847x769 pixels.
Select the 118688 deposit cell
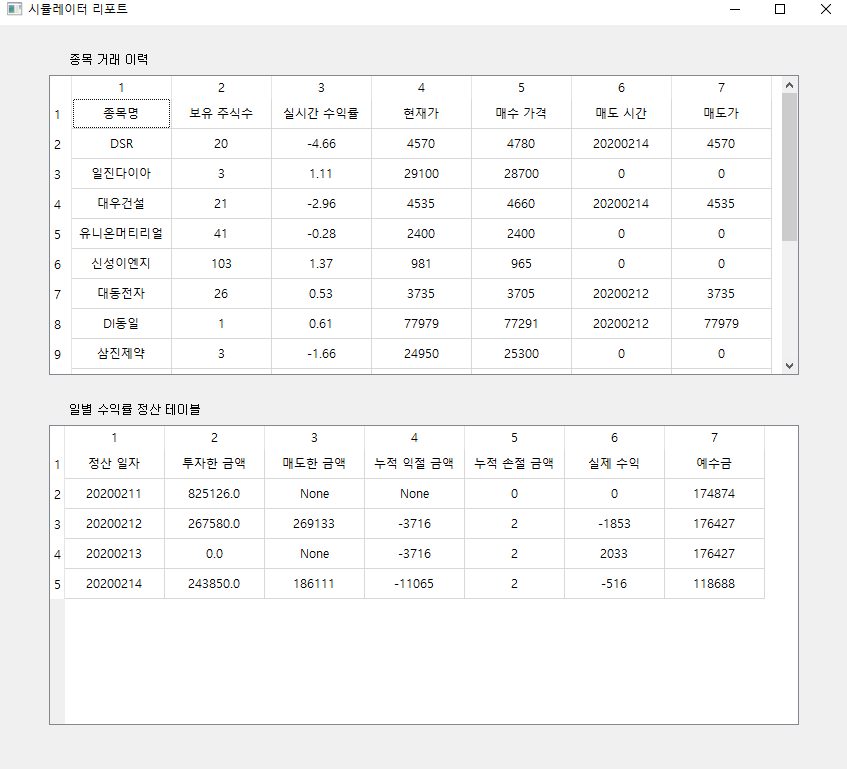pyautogui.click(x=714, y=584)
